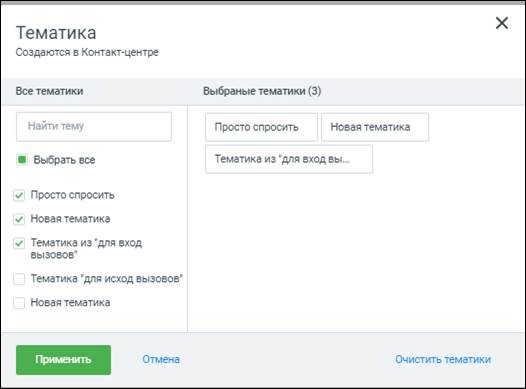This screenshot has height=389, width=526.
Task: Click the Выбрать все label text
Action: [64, 160]
